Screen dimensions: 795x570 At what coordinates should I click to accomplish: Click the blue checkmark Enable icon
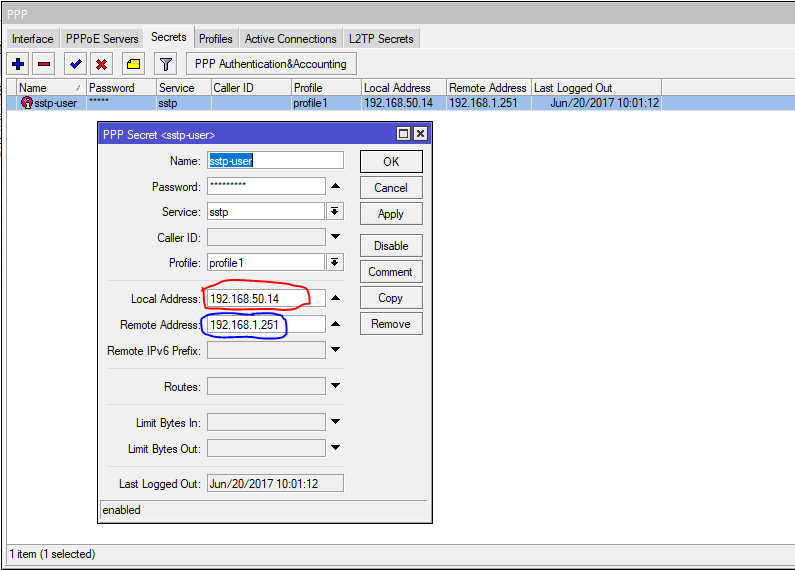(x=75, y=64)
